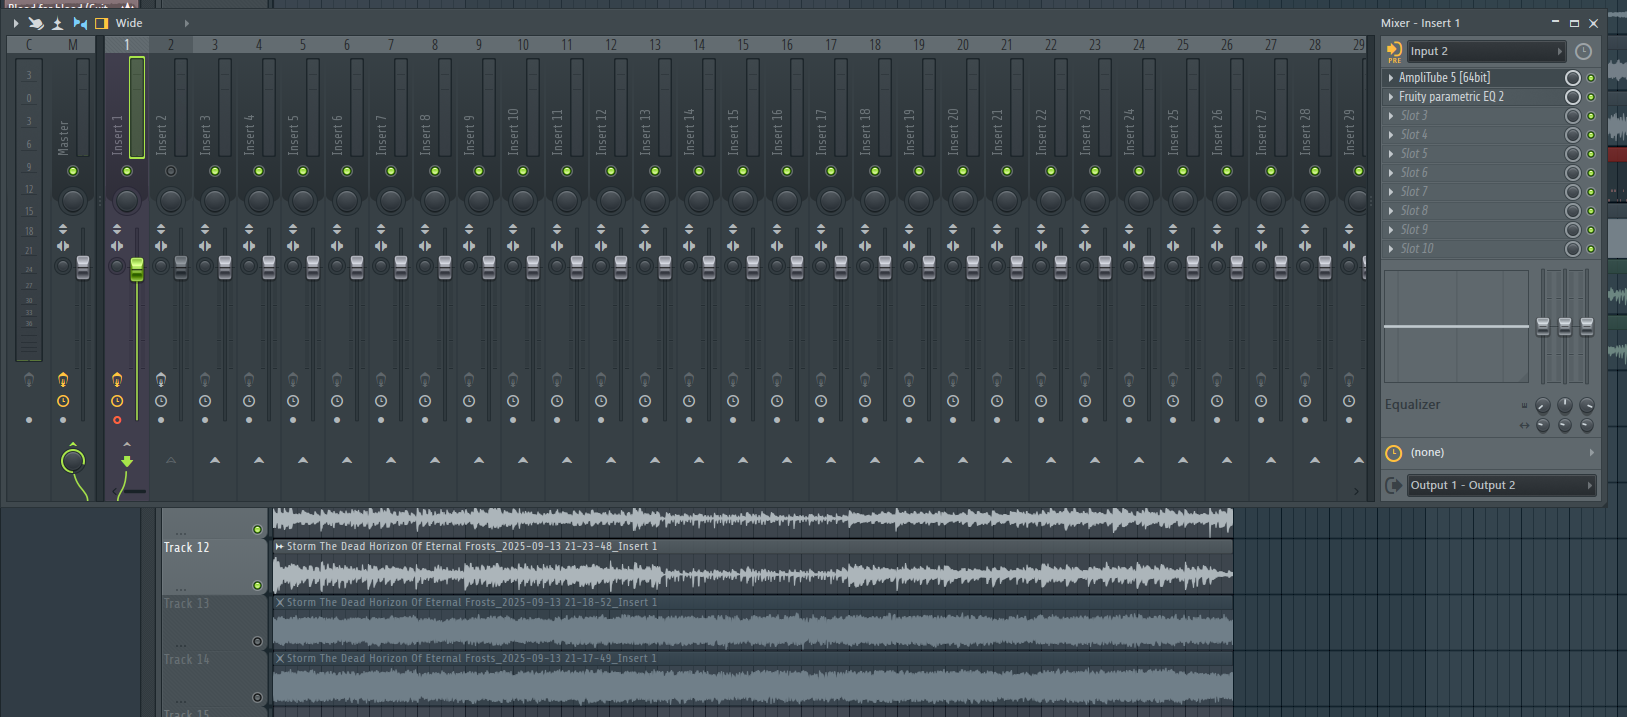This screenshot has width=1627, height=717.
Task: Click clip menu icon on Track 12 clip
Action: (x=280, y=546)
